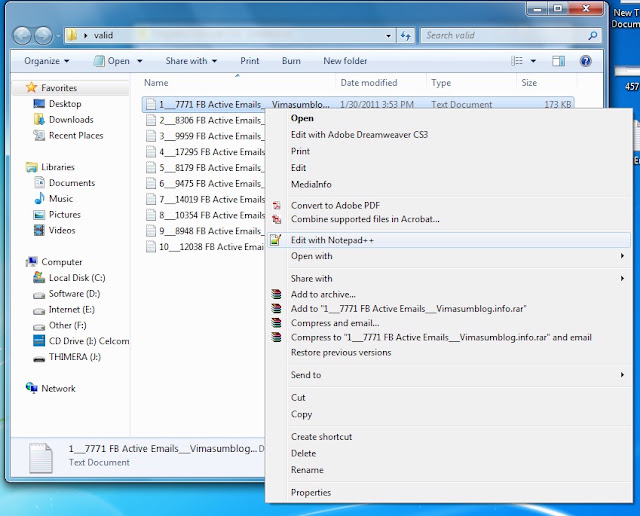Click the Search valid input field
640x516 pixels.
click(505, 36)
